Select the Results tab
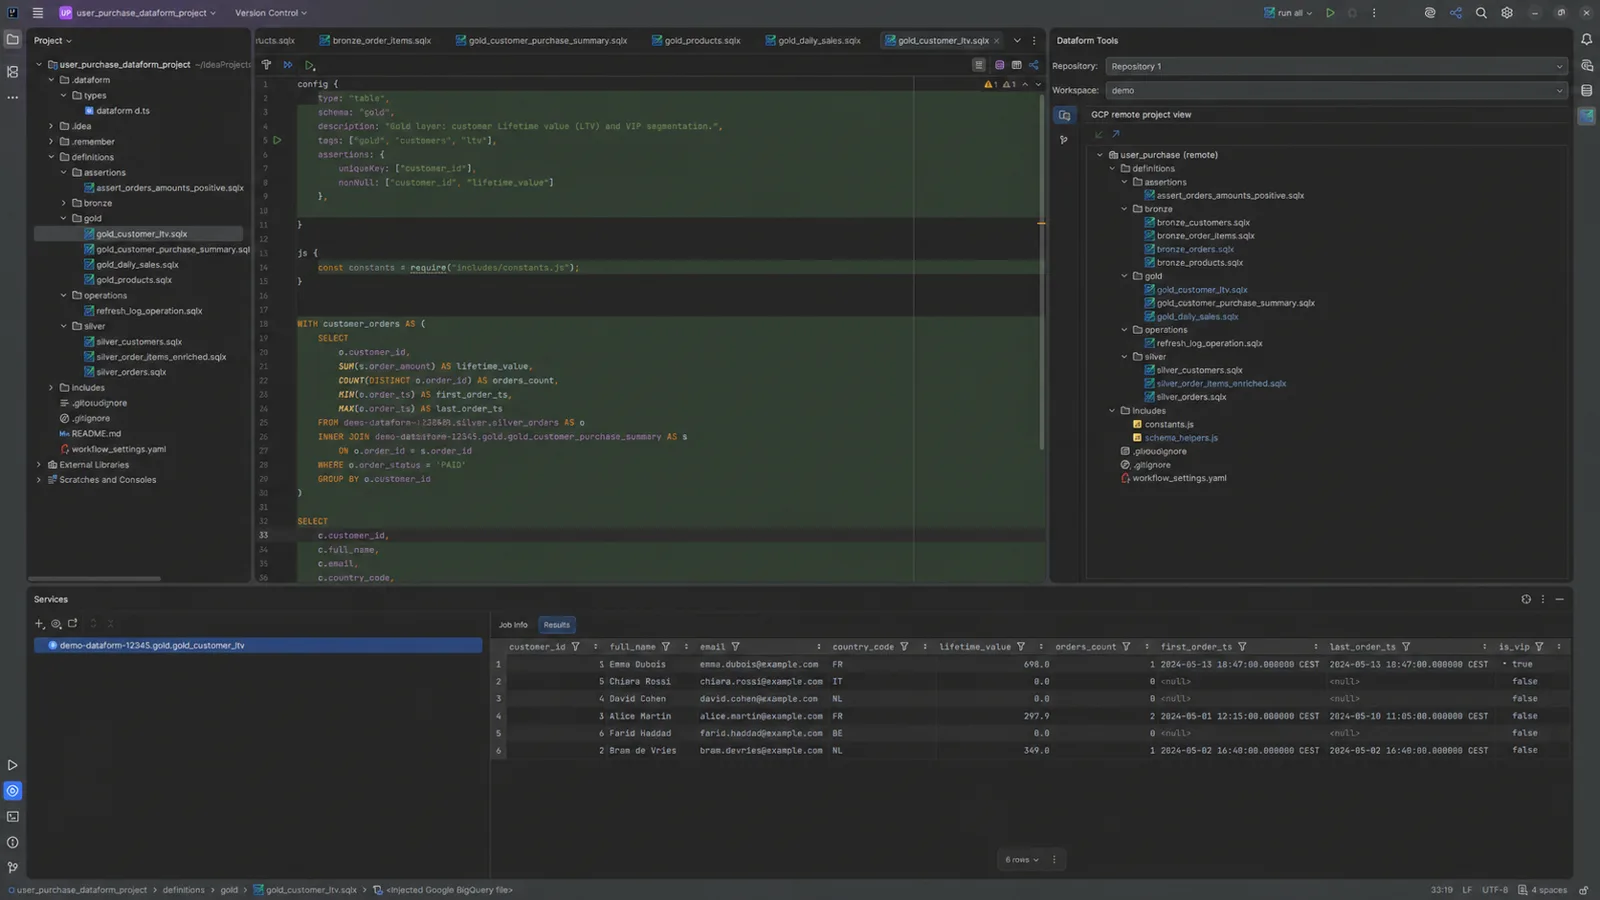This screenshot has height=900, width=1600. [557, 625]
